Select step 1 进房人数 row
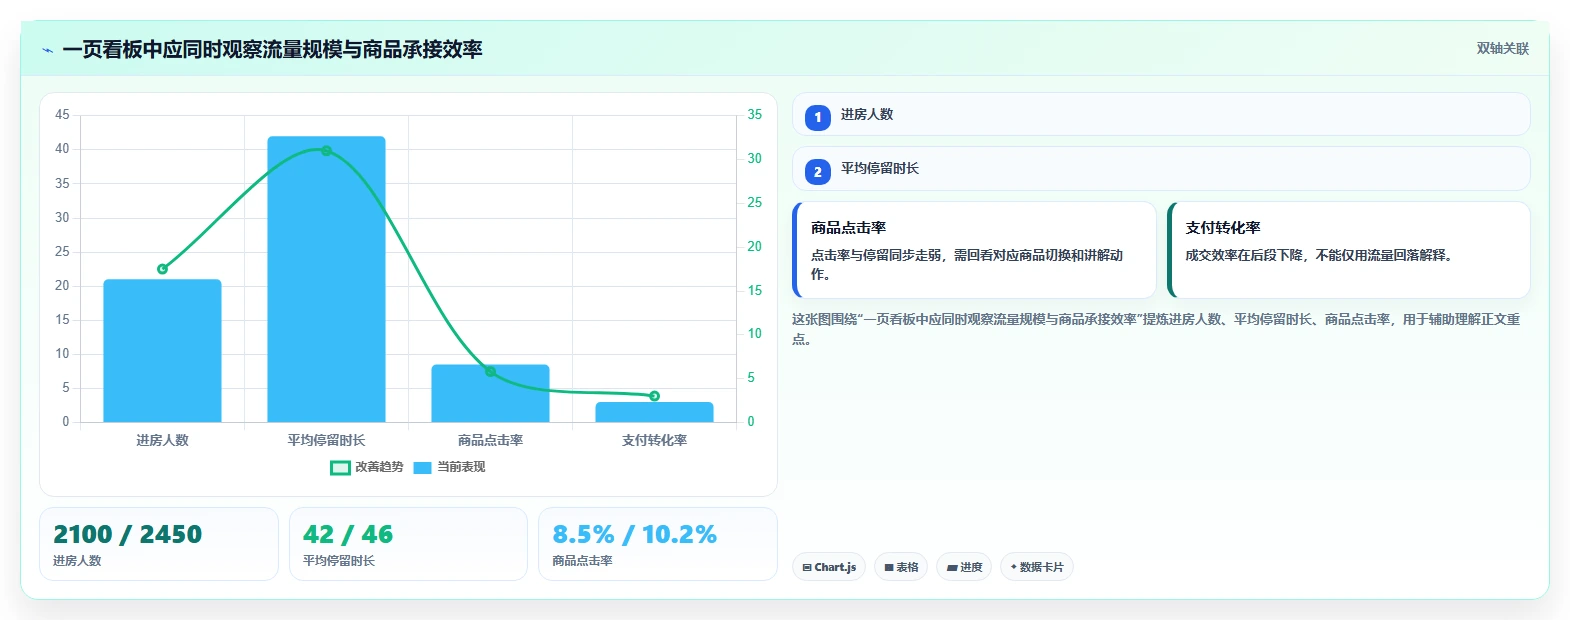The height and width of the screenshot is (620, 1570). coord(1161,114)
